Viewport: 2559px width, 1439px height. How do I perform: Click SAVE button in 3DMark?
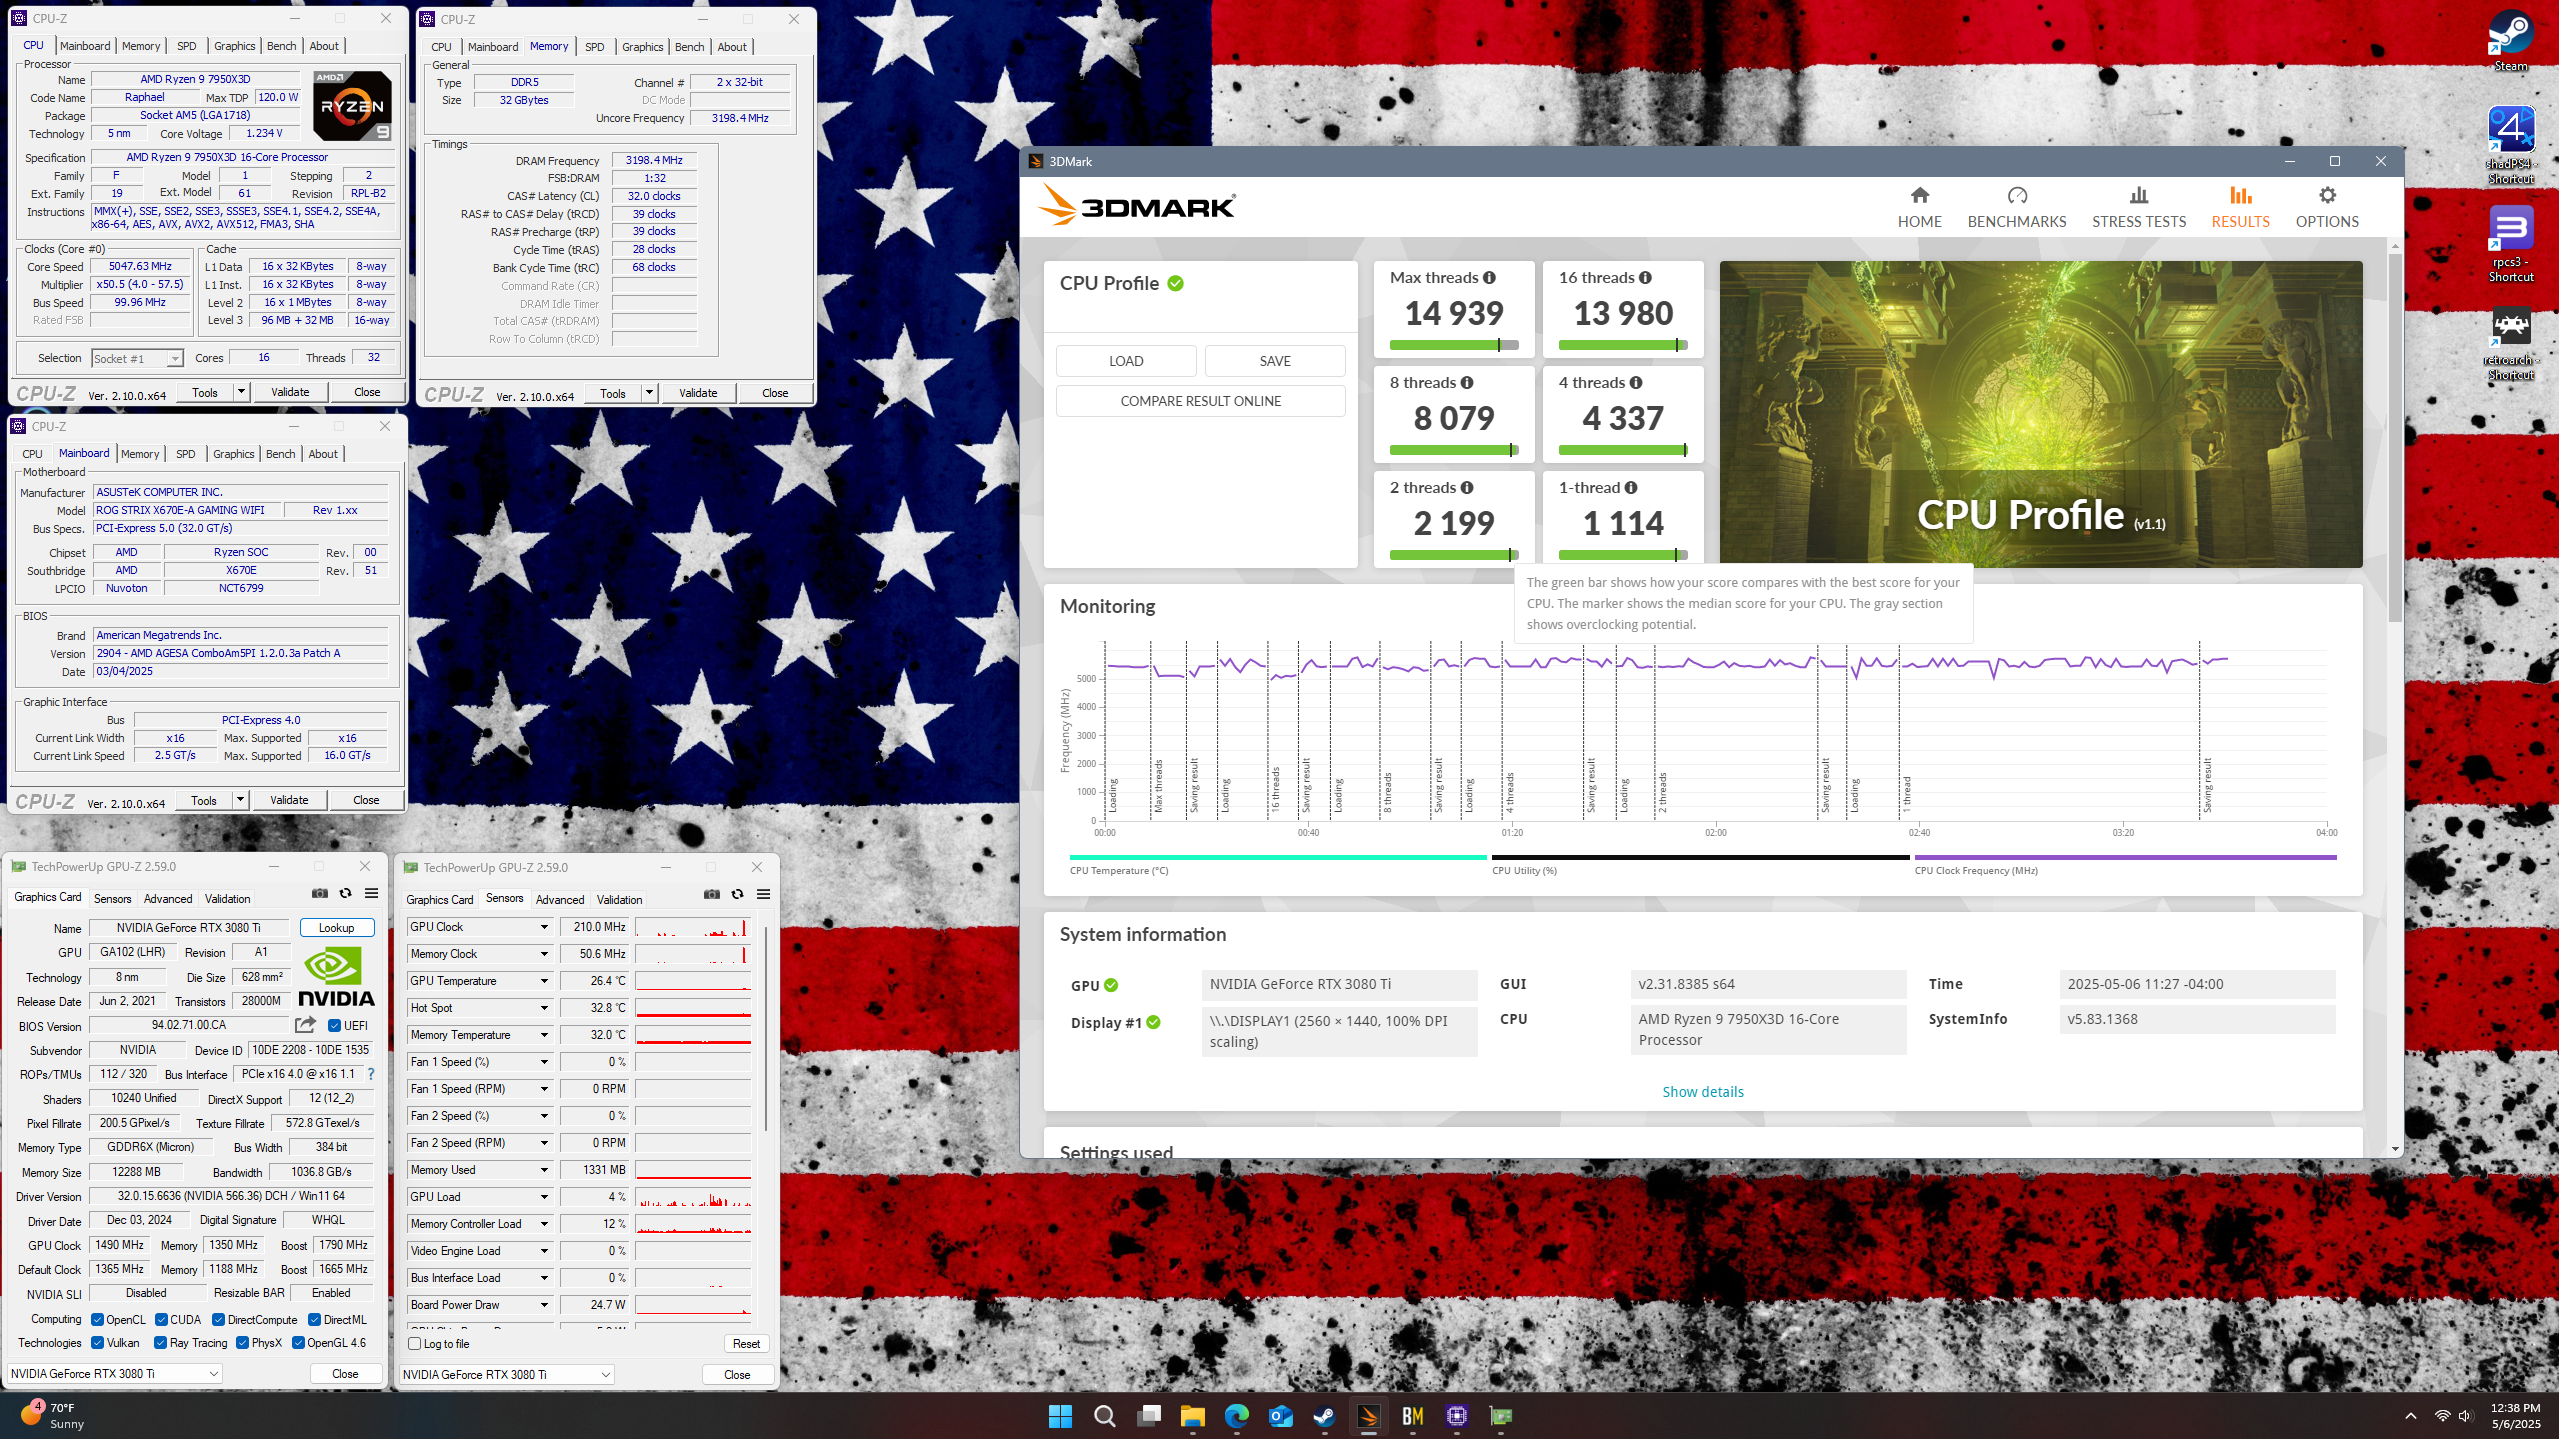pyautogui.click(x=1275, y=361)
